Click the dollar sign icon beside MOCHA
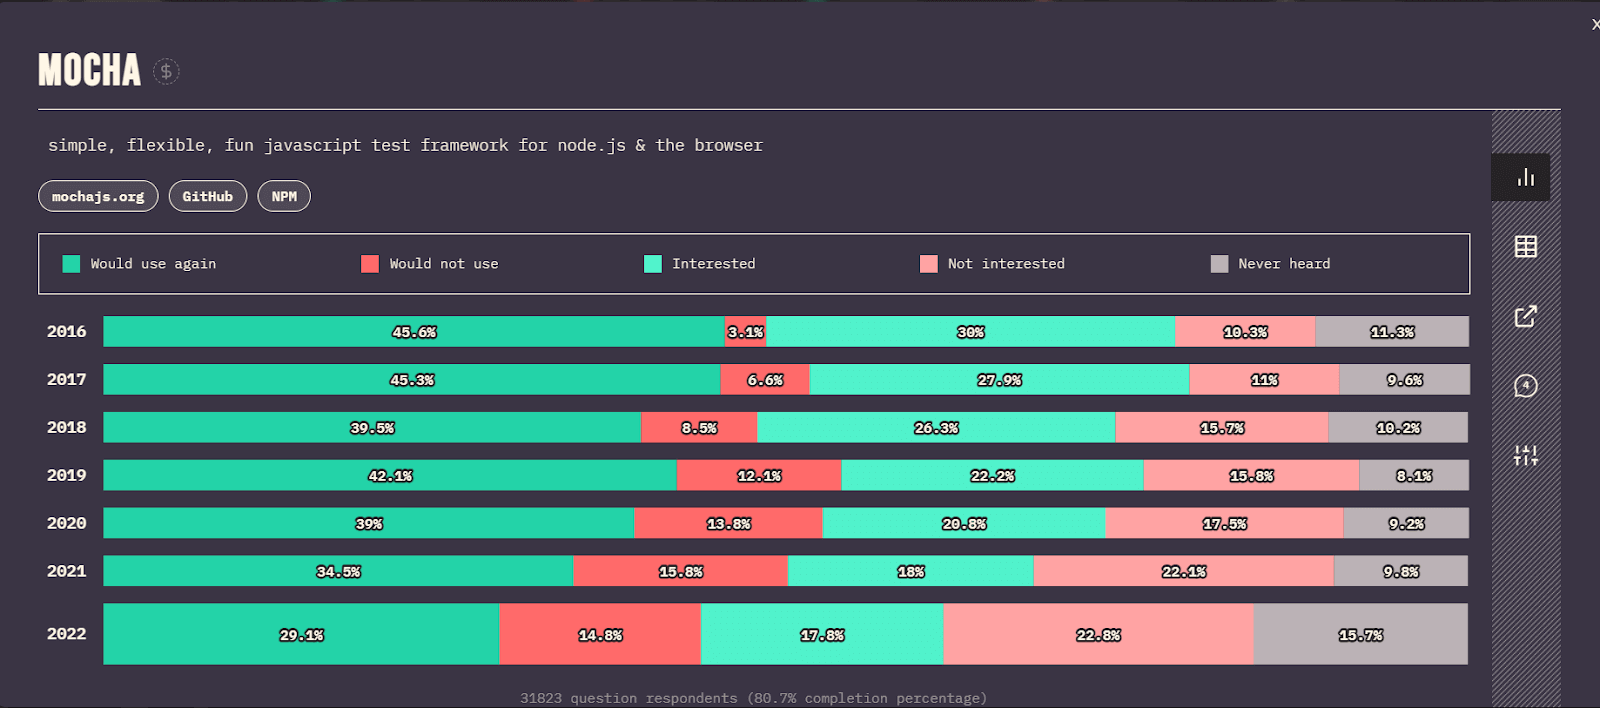Image resolution: width=1600 pixels, height=708 pixels. pyautogui.click(x=166, y=71)
